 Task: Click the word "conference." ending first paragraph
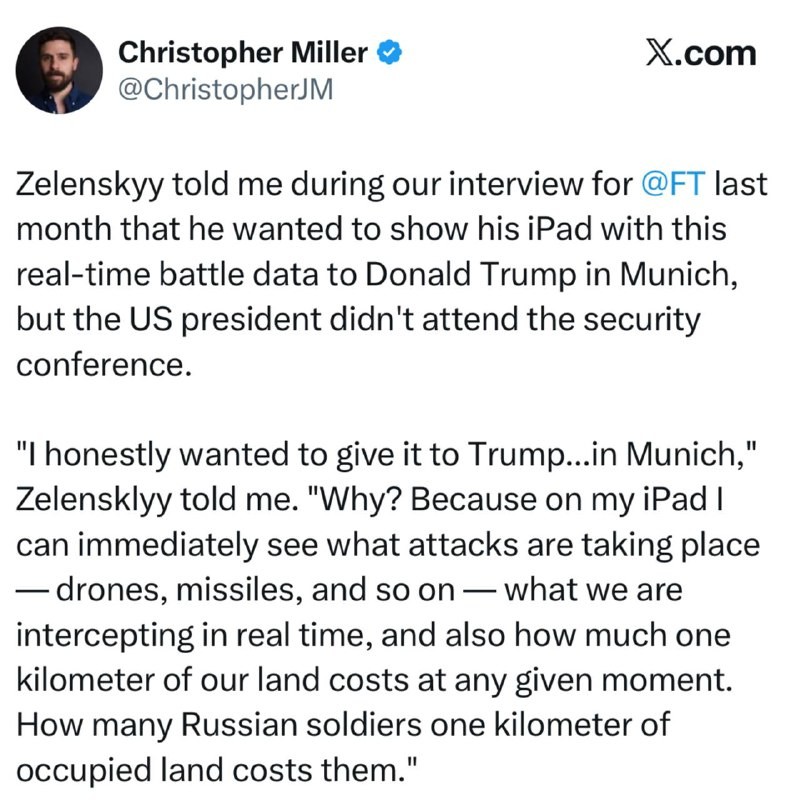click(103, 363)
